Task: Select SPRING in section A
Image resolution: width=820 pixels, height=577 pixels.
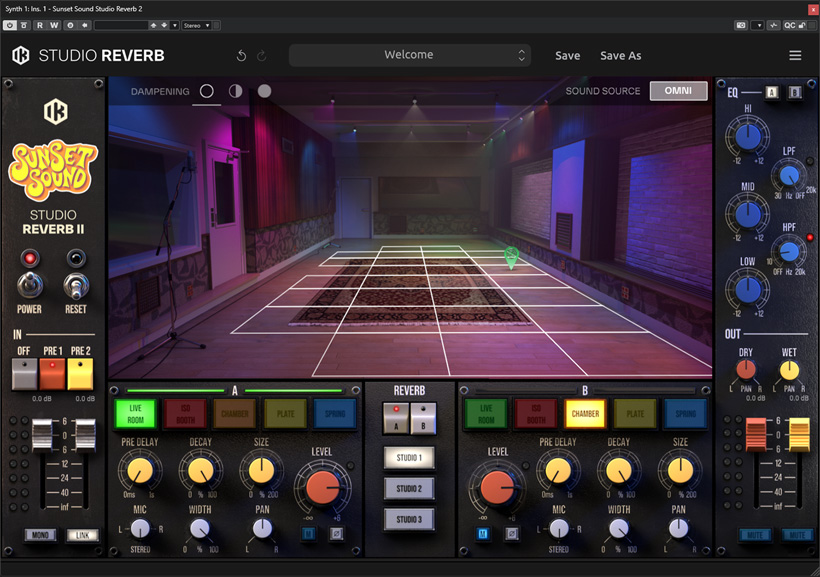Action: click(x=335, y=413)
